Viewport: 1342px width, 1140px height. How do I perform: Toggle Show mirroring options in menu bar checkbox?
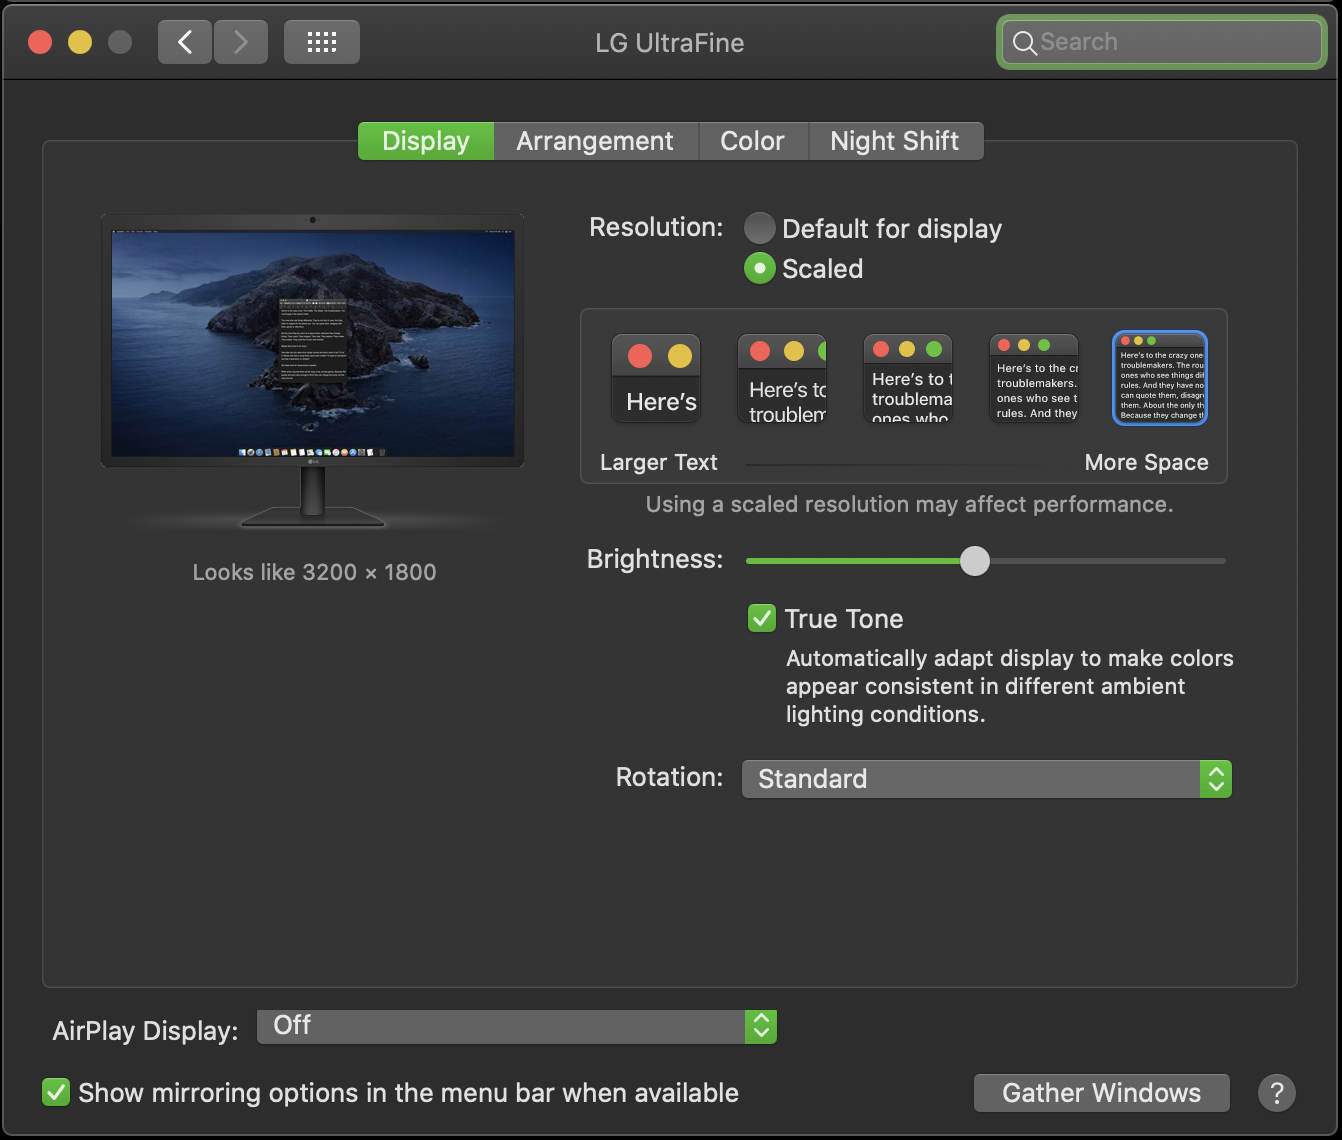click(56, 1092)
